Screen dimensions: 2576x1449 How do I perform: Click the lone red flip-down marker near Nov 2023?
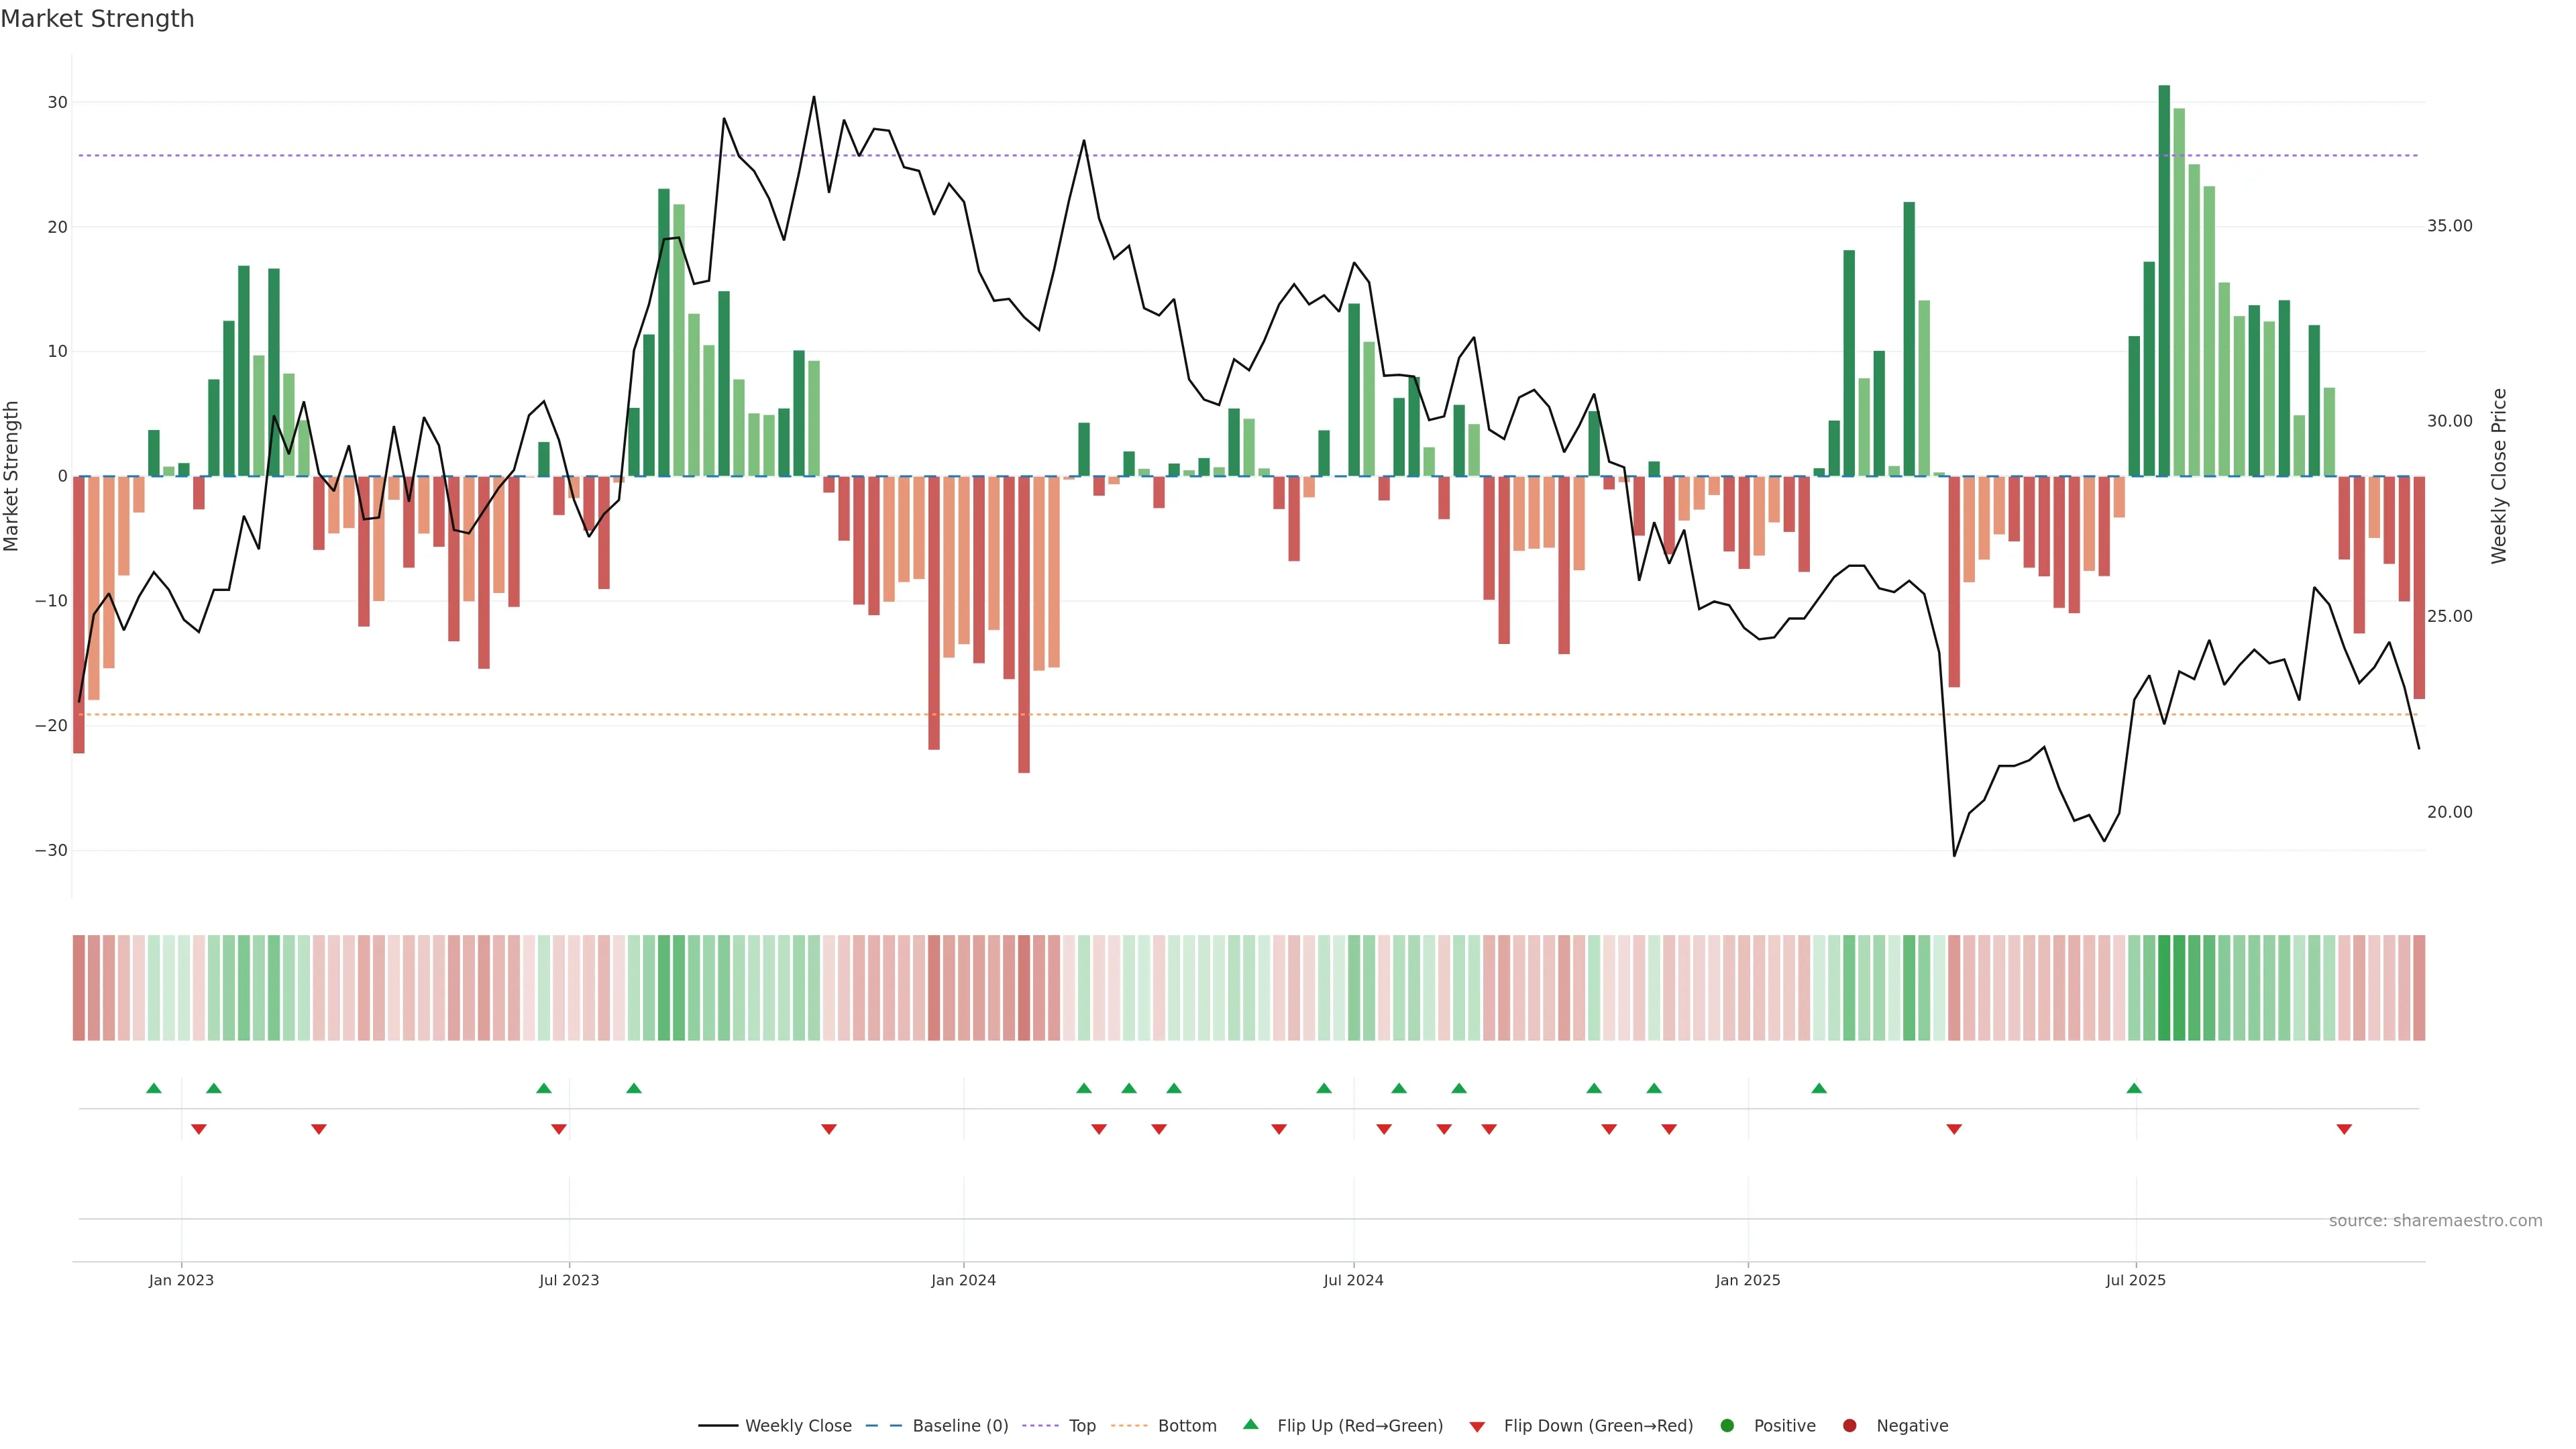829,1129
